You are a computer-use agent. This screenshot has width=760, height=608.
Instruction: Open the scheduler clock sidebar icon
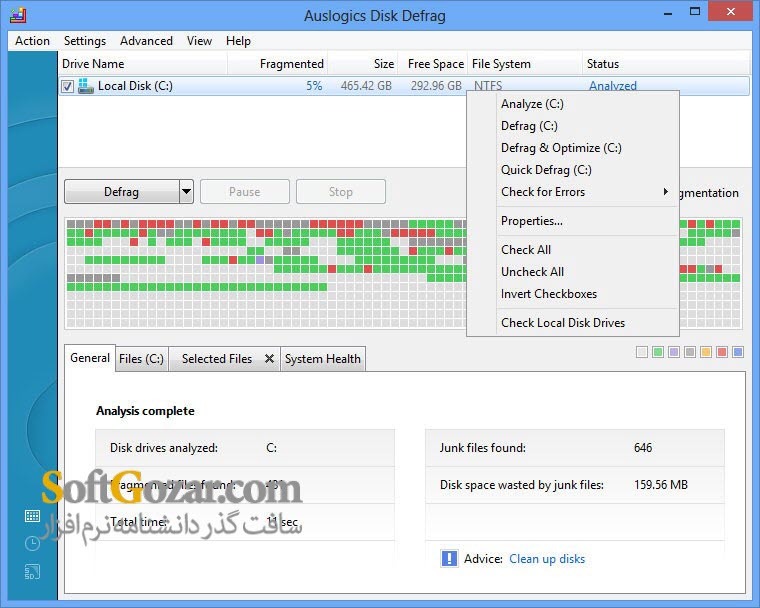pyautogui.click(x=32, y=544)
